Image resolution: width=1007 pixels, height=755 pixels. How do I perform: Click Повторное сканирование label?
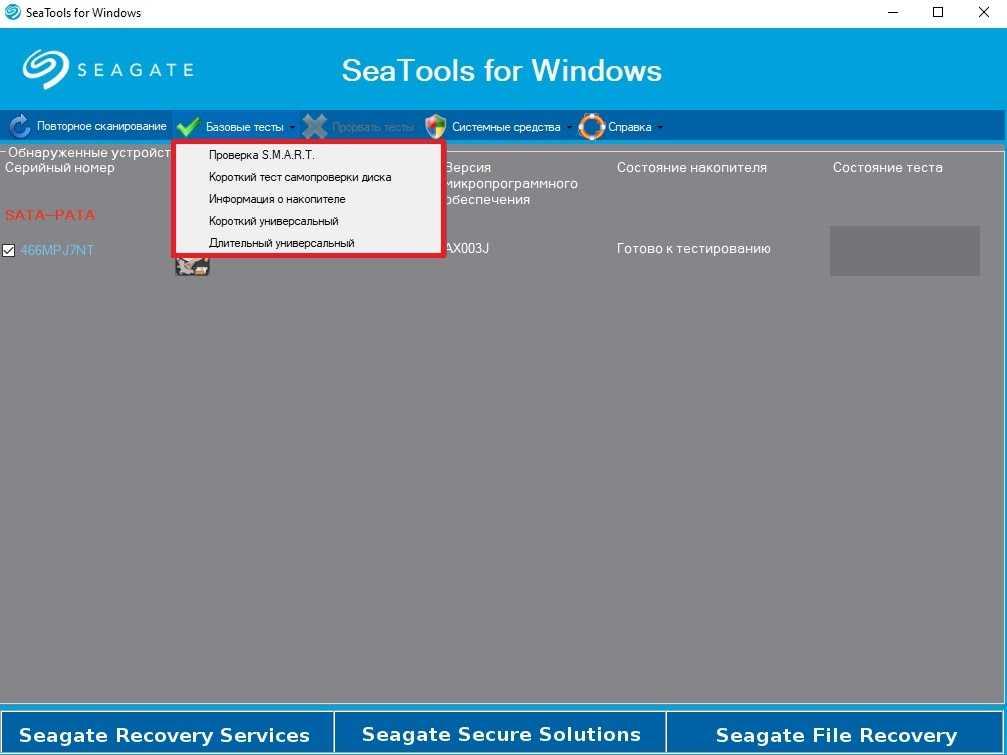coord(101,126)
